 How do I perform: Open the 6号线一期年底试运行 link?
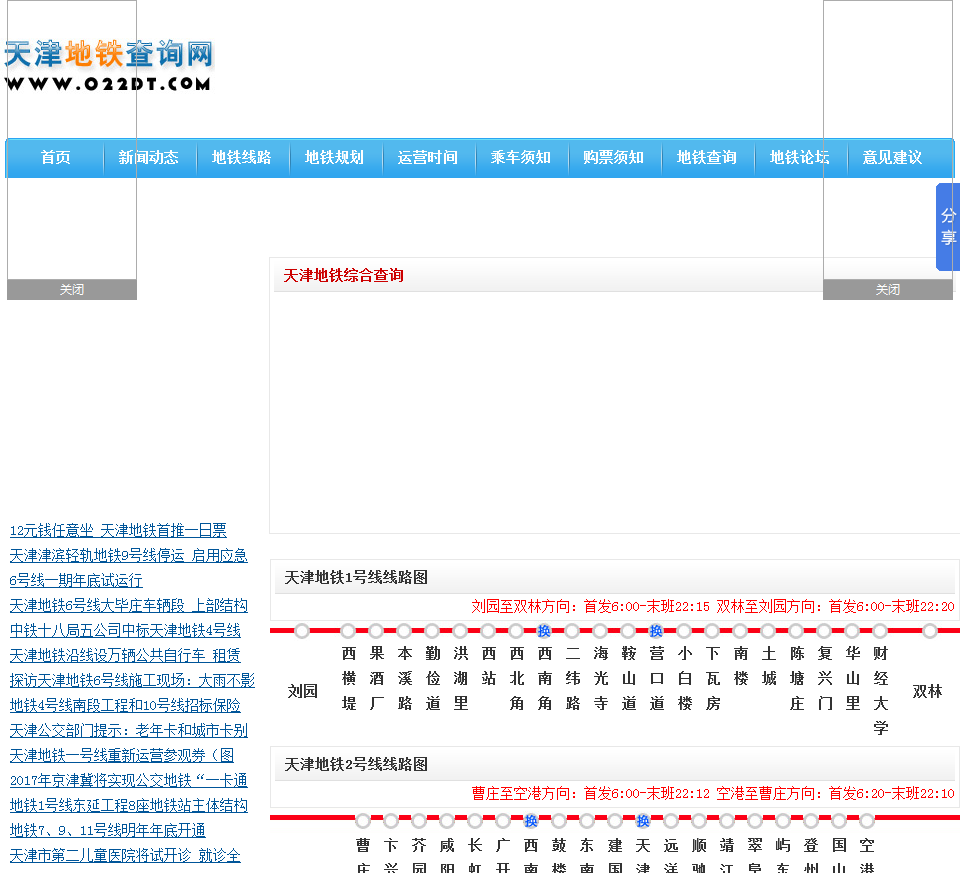(x=76, y=580)
